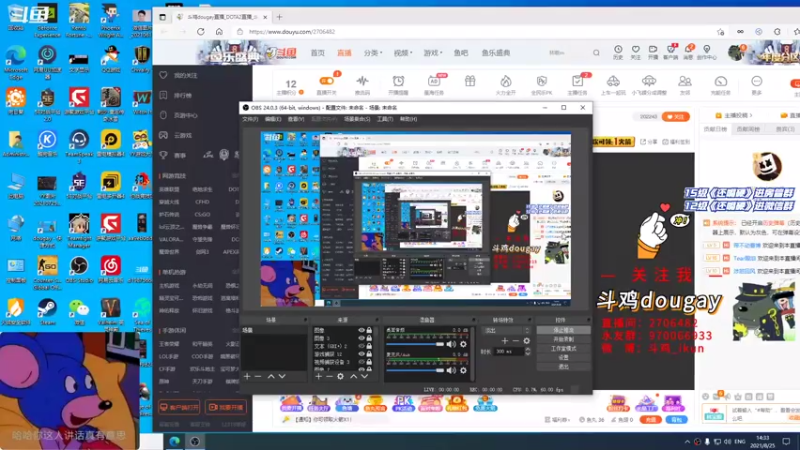Image resolution: width=800 pixels, height=450 pixels.
Task: Open 文件(F) menu in OBS
Action: point(250,119)
